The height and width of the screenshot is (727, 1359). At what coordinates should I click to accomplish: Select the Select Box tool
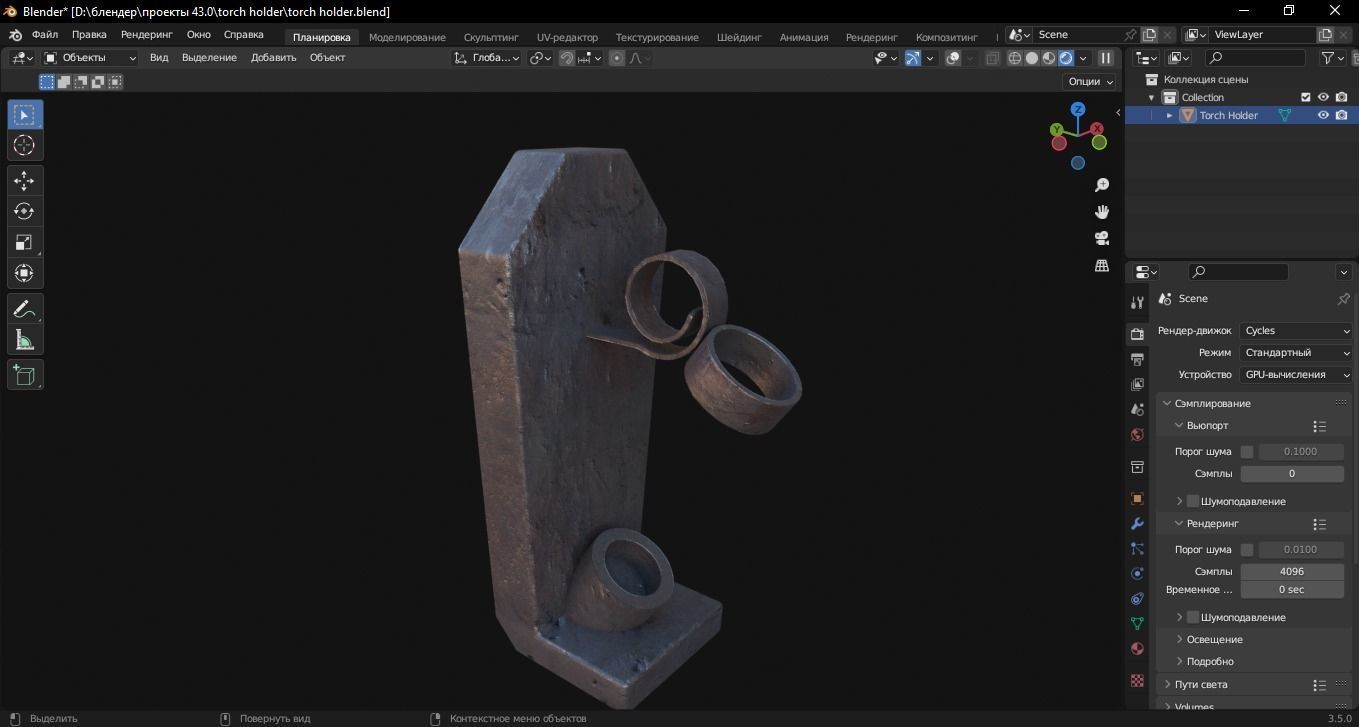(x=25, y=115)
